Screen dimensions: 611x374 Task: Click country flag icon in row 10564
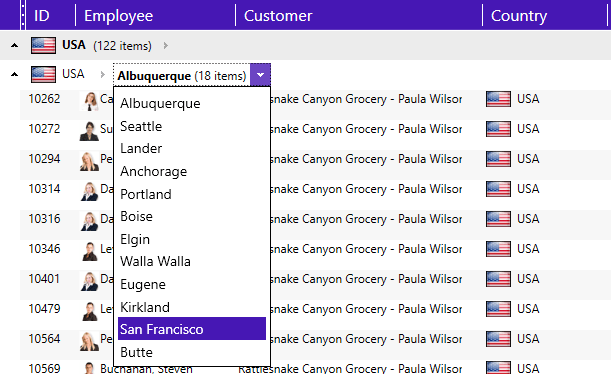coord(498,339)
